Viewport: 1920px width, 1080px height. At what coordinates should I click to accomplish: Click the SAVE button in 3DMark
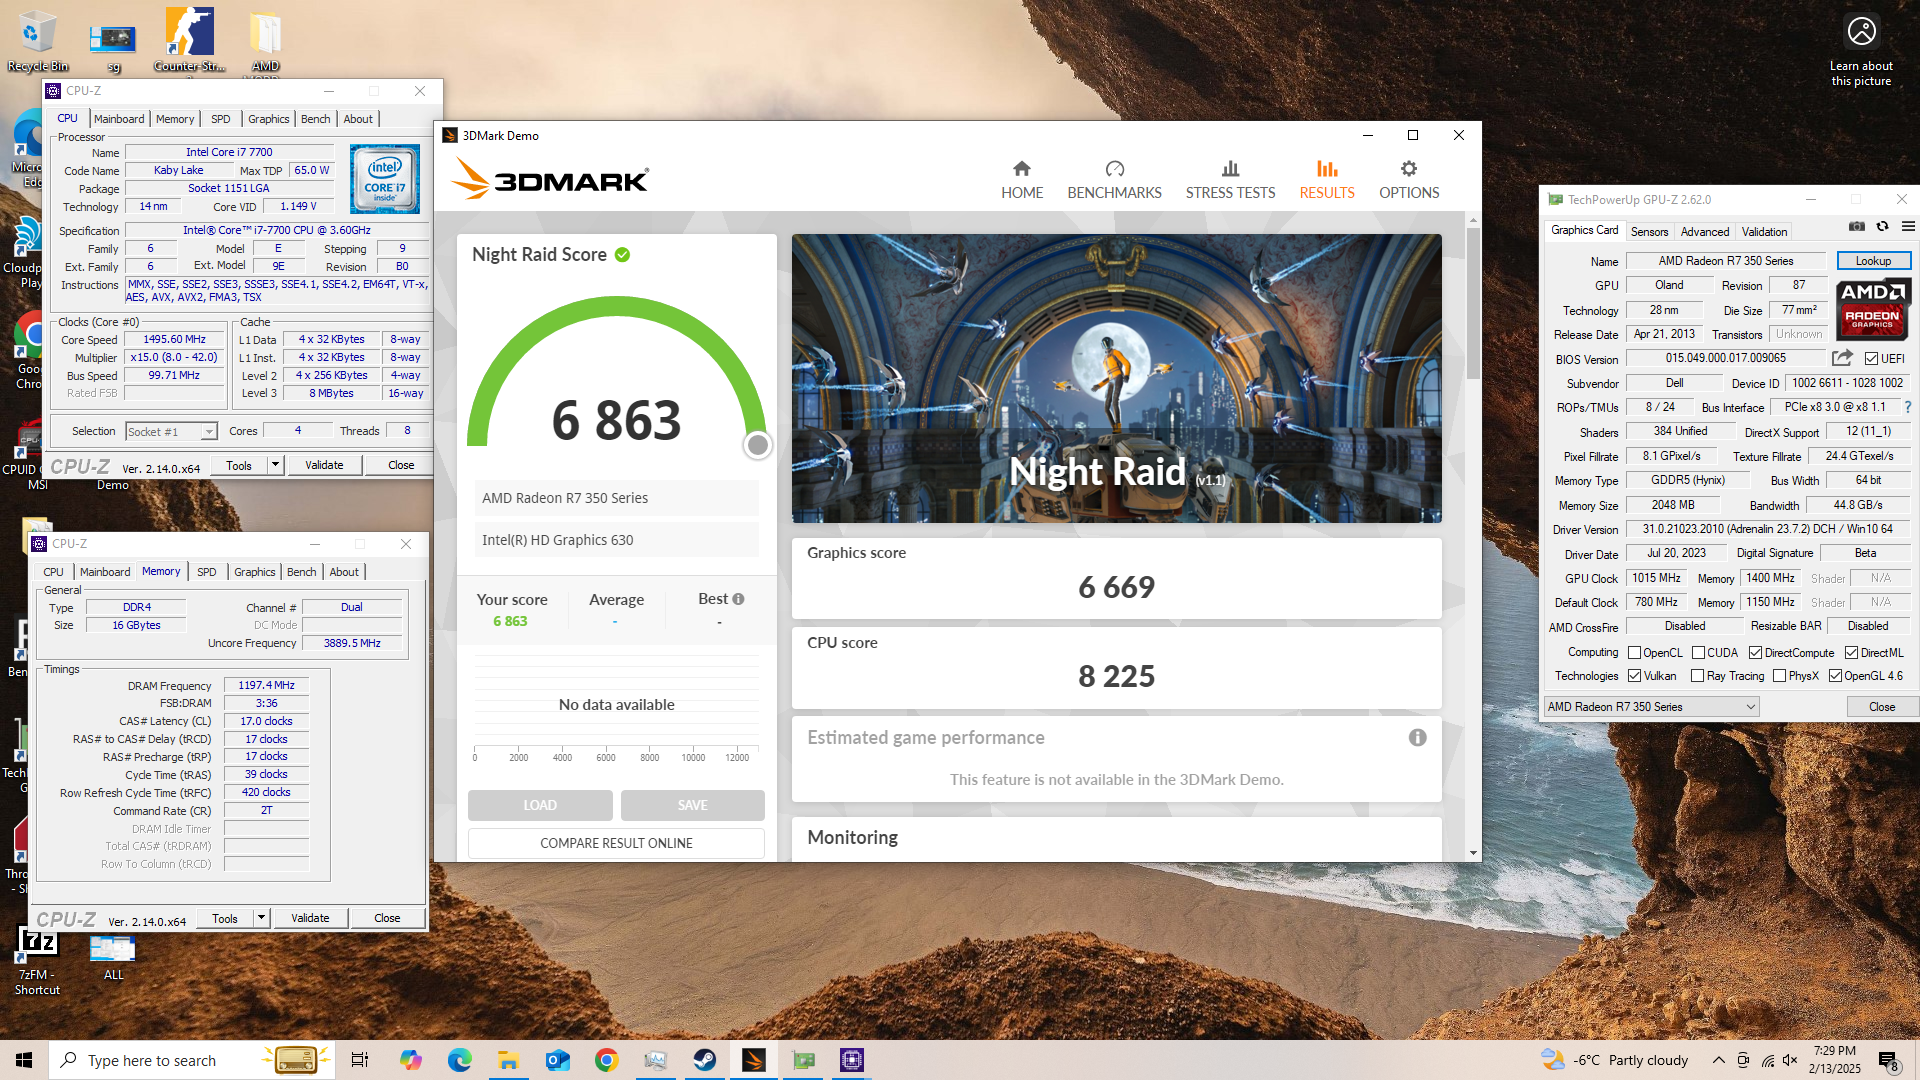coord(692,805)
